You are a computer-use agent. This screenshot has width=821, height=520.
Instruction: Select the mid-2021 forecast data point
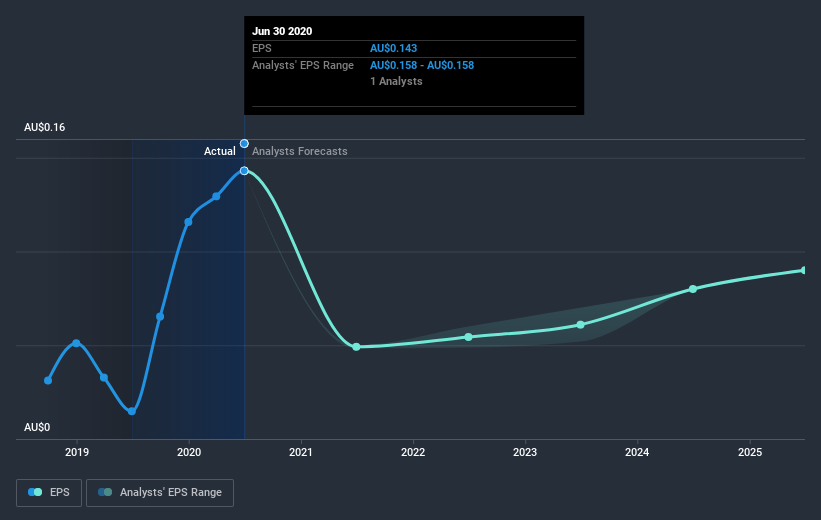357,347
